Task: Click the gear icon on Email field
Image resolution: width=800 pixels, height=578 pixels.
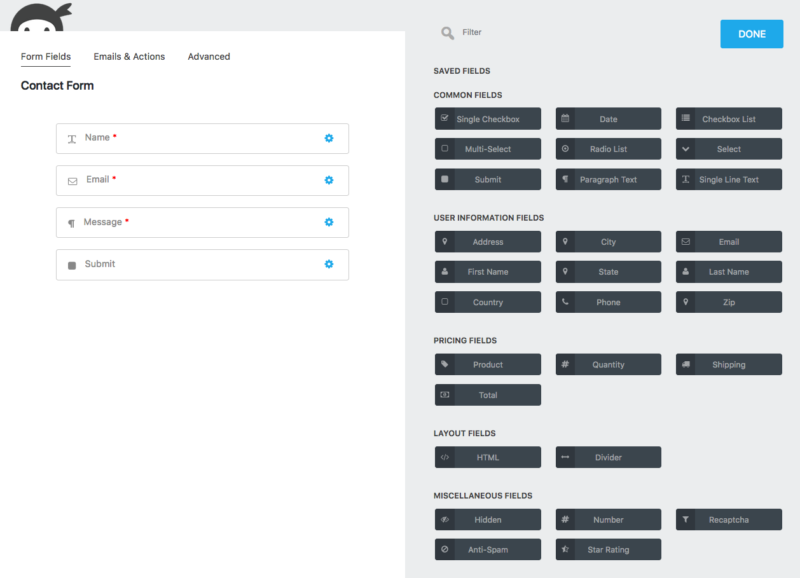Action: click(328, 180)
